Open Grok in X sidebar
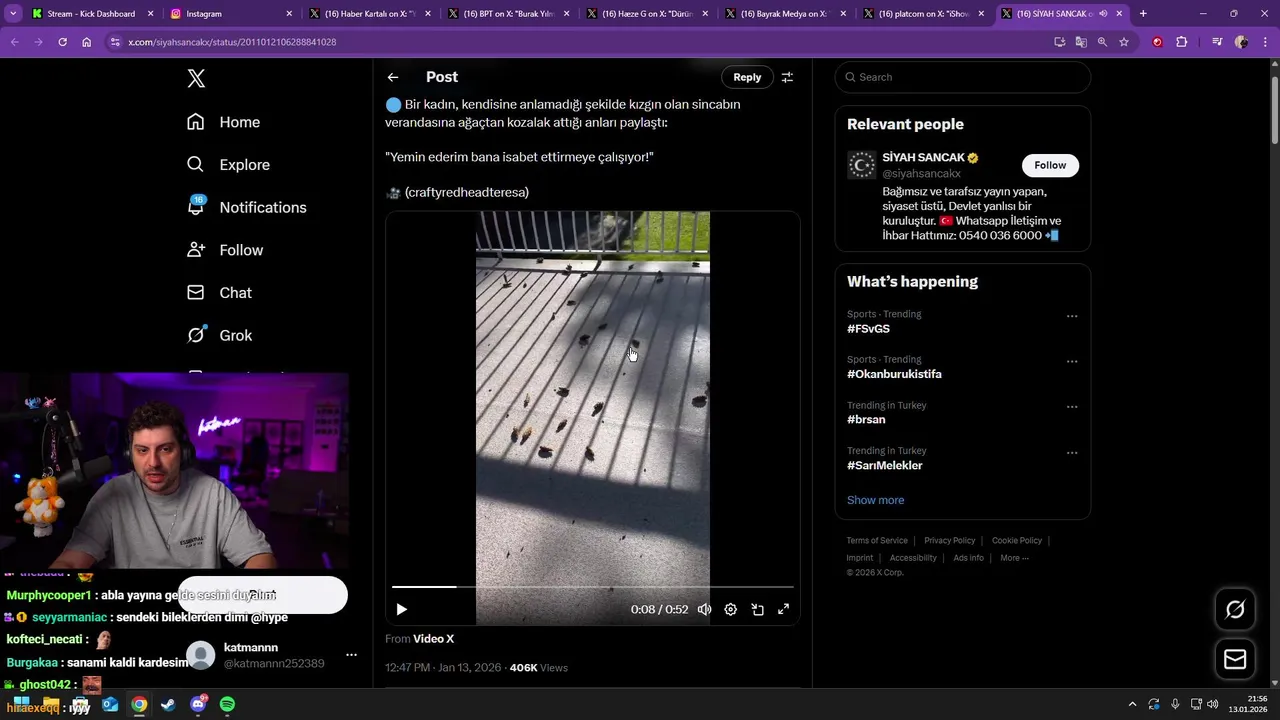1280x720 pixels. (x=220, y=336)
